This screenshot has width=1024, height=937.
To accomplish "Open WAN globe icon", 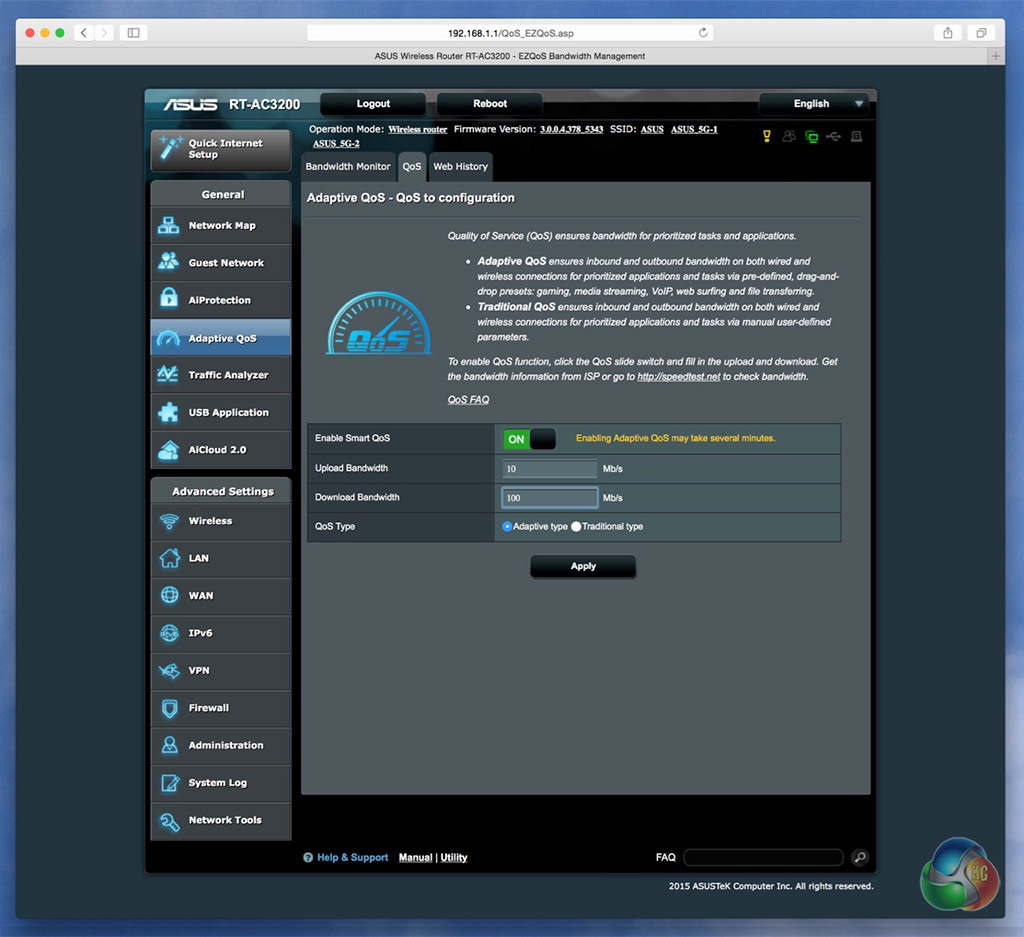I will (x=169, y=596).
